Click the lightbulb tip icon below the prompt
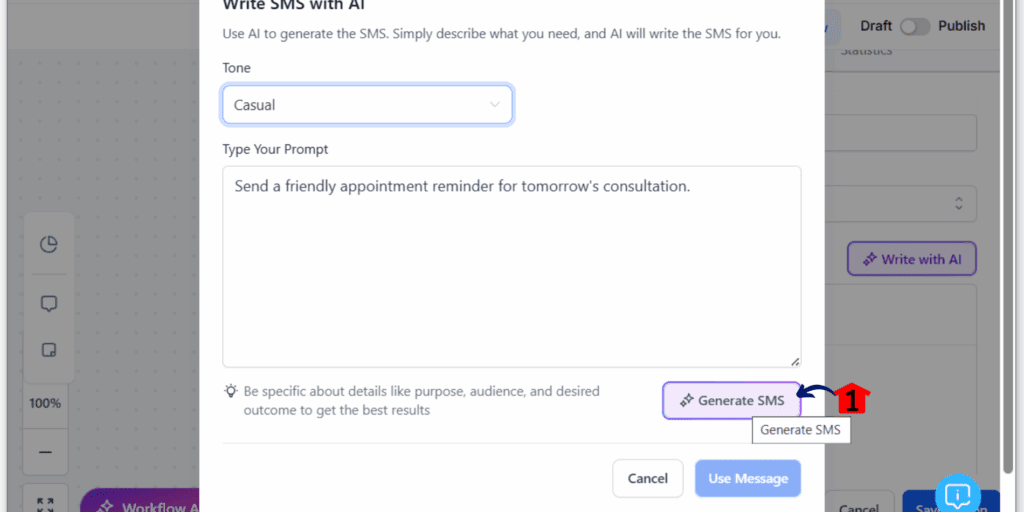The height and width of the screenshot is (512, 1024). pos(231,391)
